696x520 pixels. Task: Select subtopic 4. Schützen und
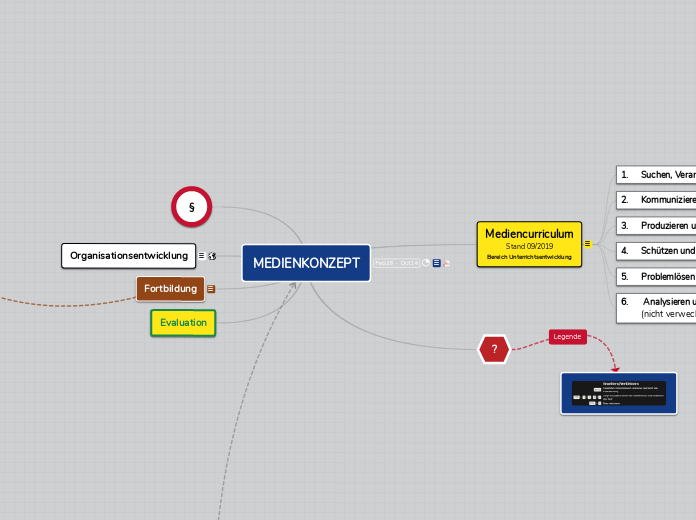point(656,251)
